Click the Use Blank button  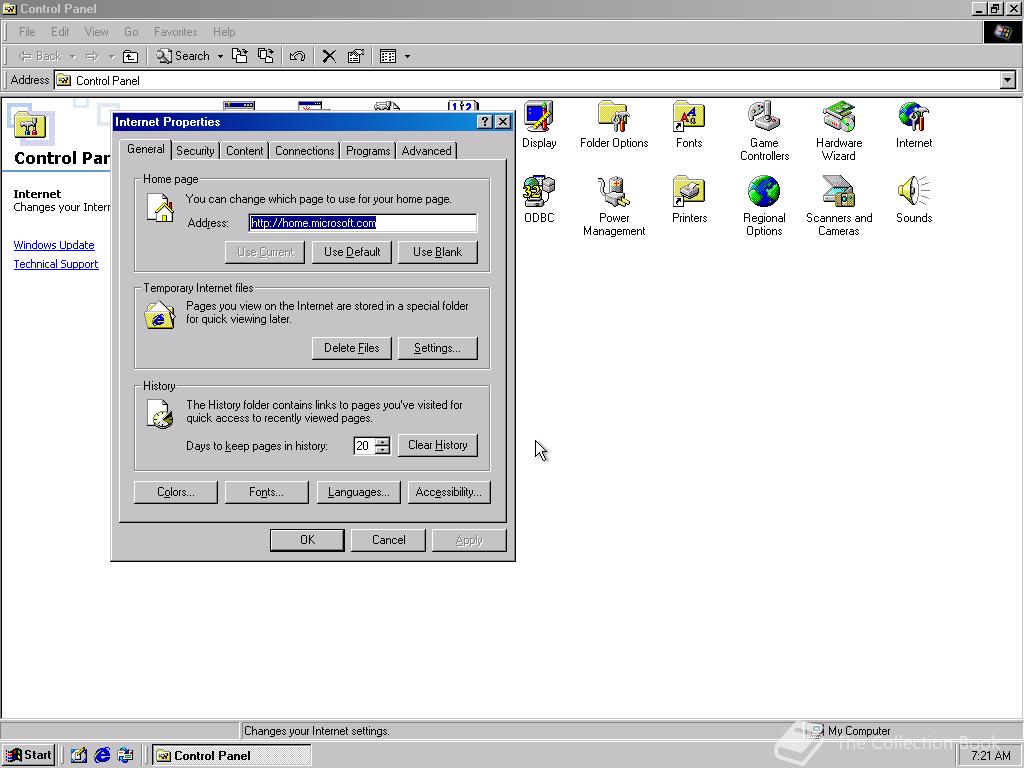point(438,252)
